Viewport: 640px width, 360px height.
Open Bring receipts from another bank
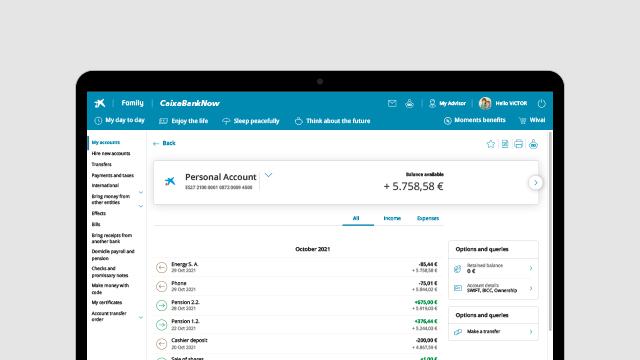tap(111, 238)
